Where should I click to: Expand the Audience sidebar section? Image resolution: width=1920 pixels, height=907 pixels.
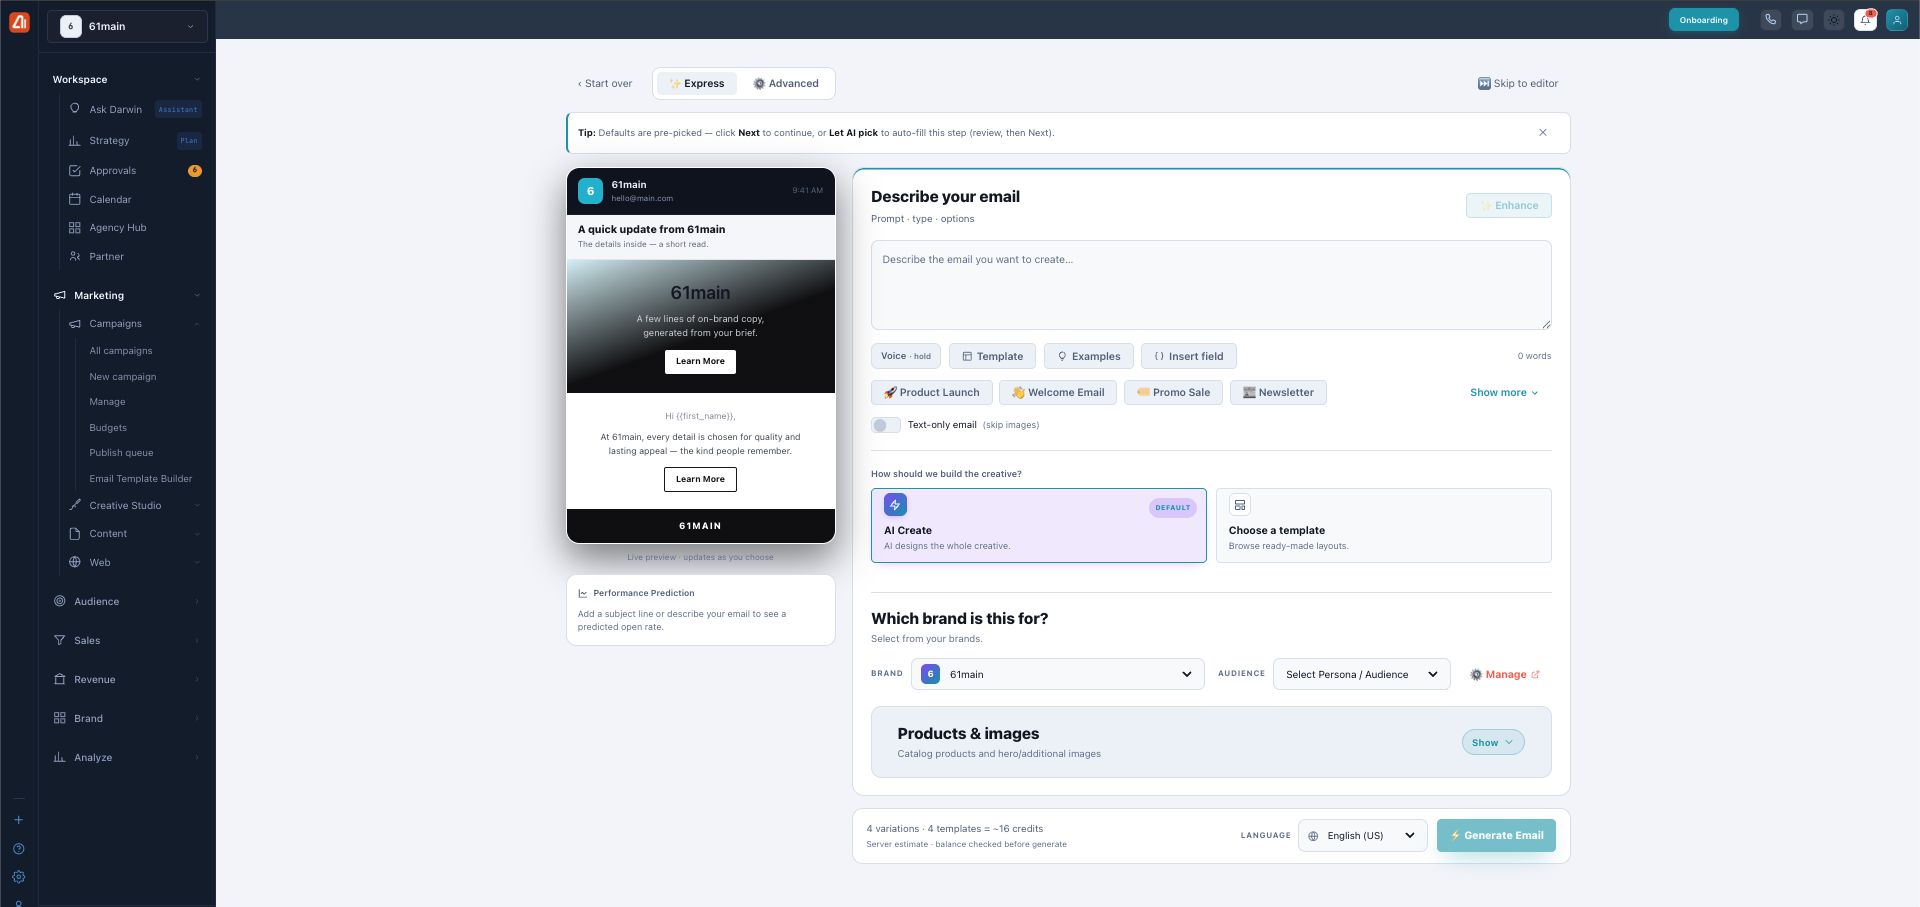point(127,602)
